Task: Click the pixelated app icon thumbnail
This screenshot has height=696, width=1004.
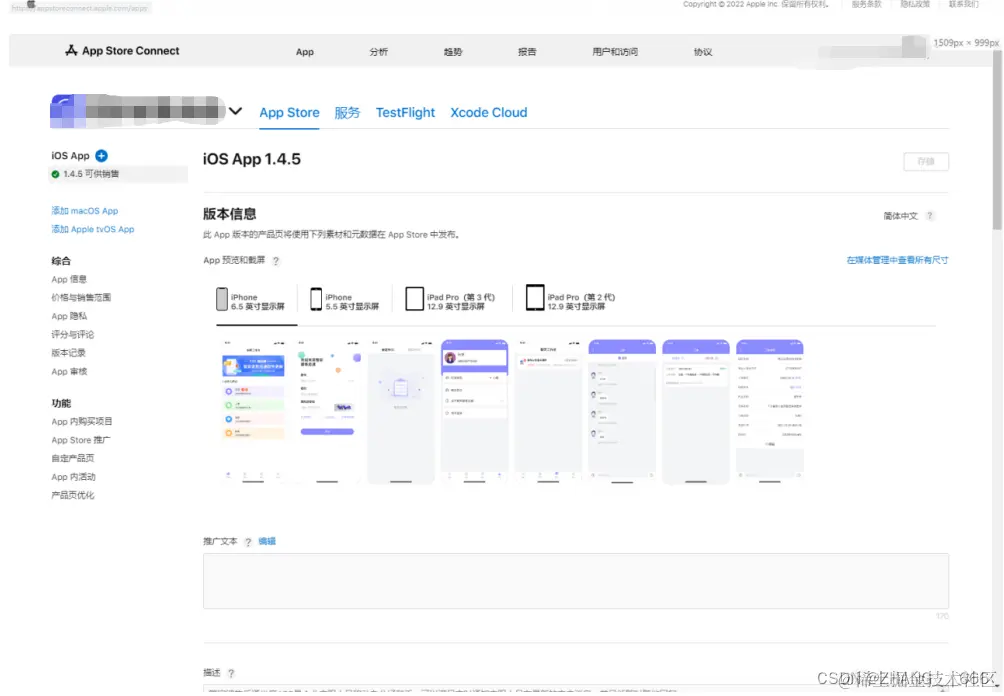Action: pos(67,111)
